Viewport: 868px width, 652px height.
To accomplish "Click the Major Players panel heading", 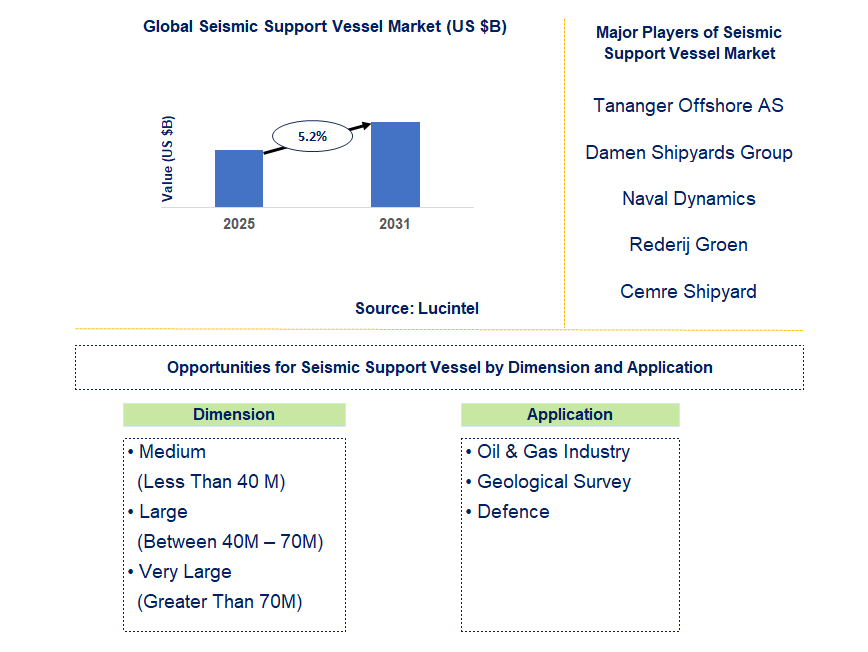I will [x=689, y=43].
